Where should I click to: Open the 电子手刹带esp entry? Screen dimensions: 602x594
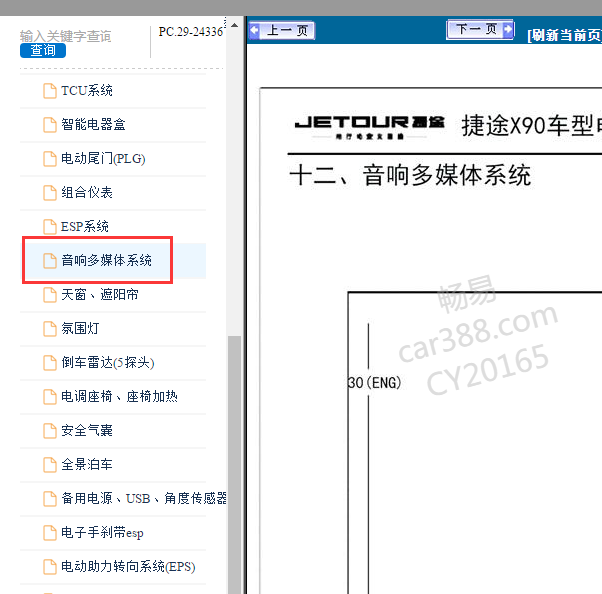(102, 532)
